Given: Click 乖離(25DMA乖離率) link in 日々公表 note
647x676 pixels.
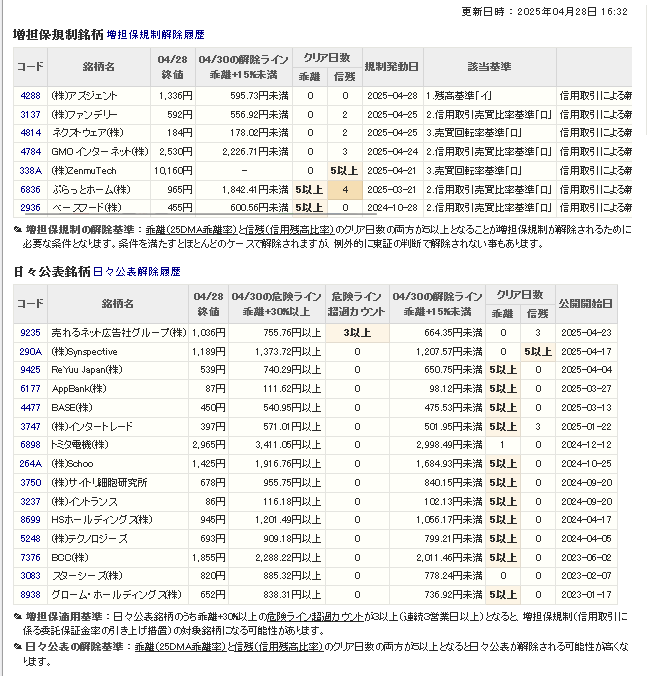Looking at the screenshot, I should [x=181, y=647].
